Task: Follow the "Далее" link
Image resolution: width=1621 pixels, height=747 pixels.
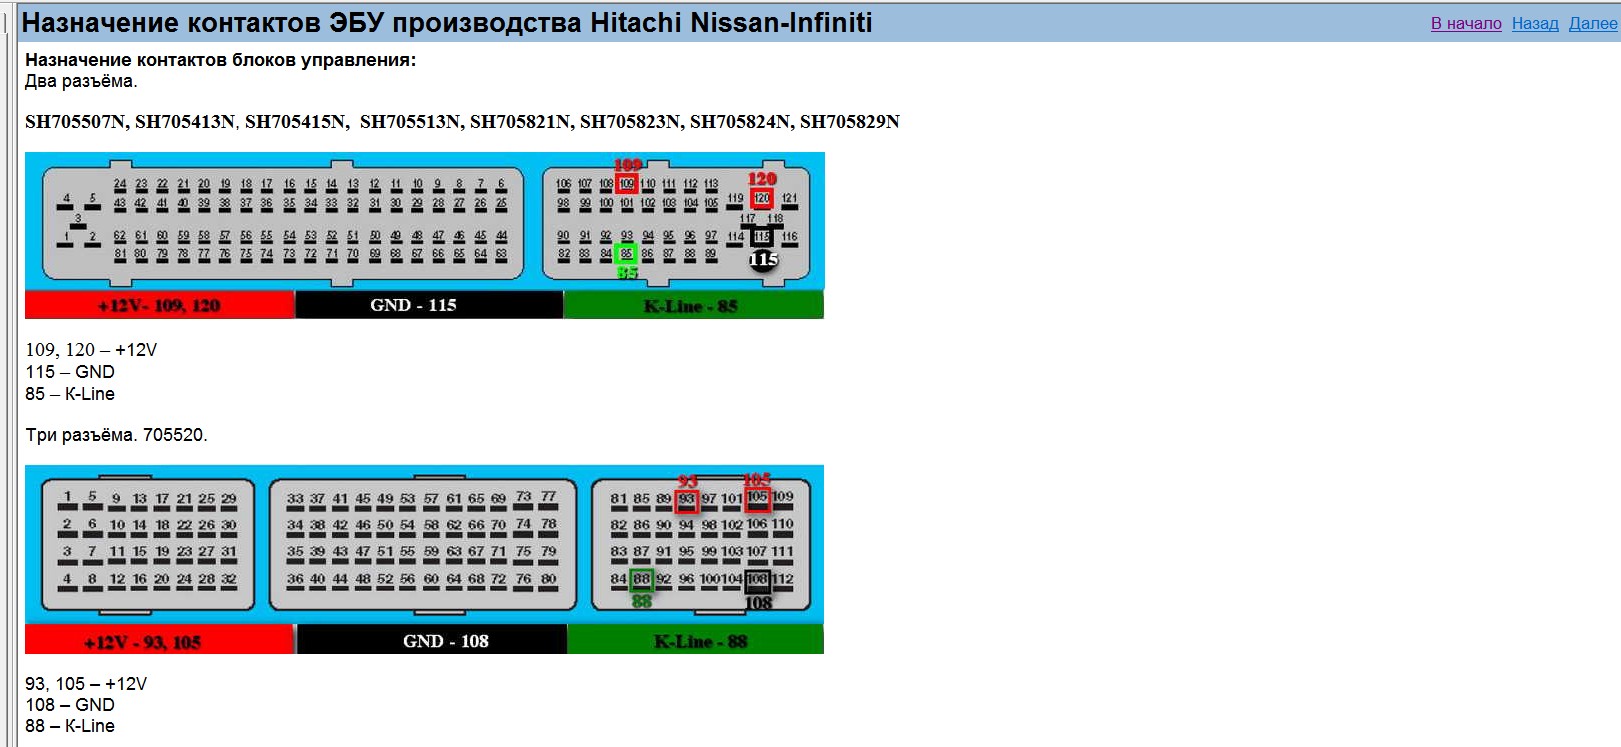Action: click(x=1592, y=23)
